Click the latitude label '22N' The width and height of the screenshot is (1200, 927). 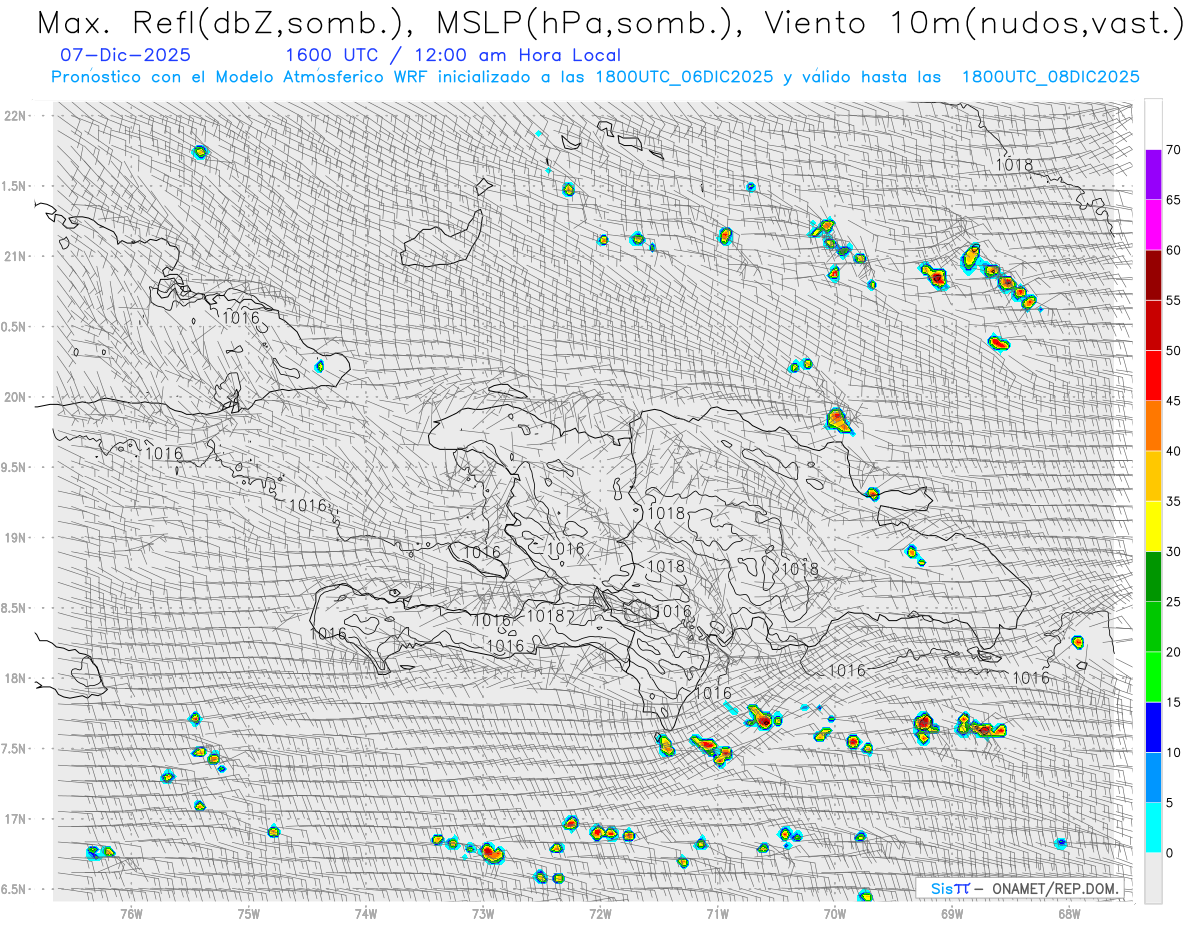click(16, 116)
